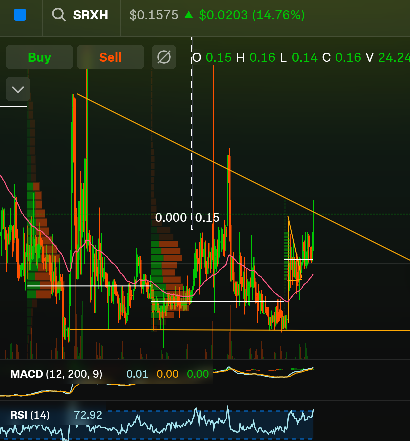Click the $0.0203 (14.76%) change value

click(252, 15)
